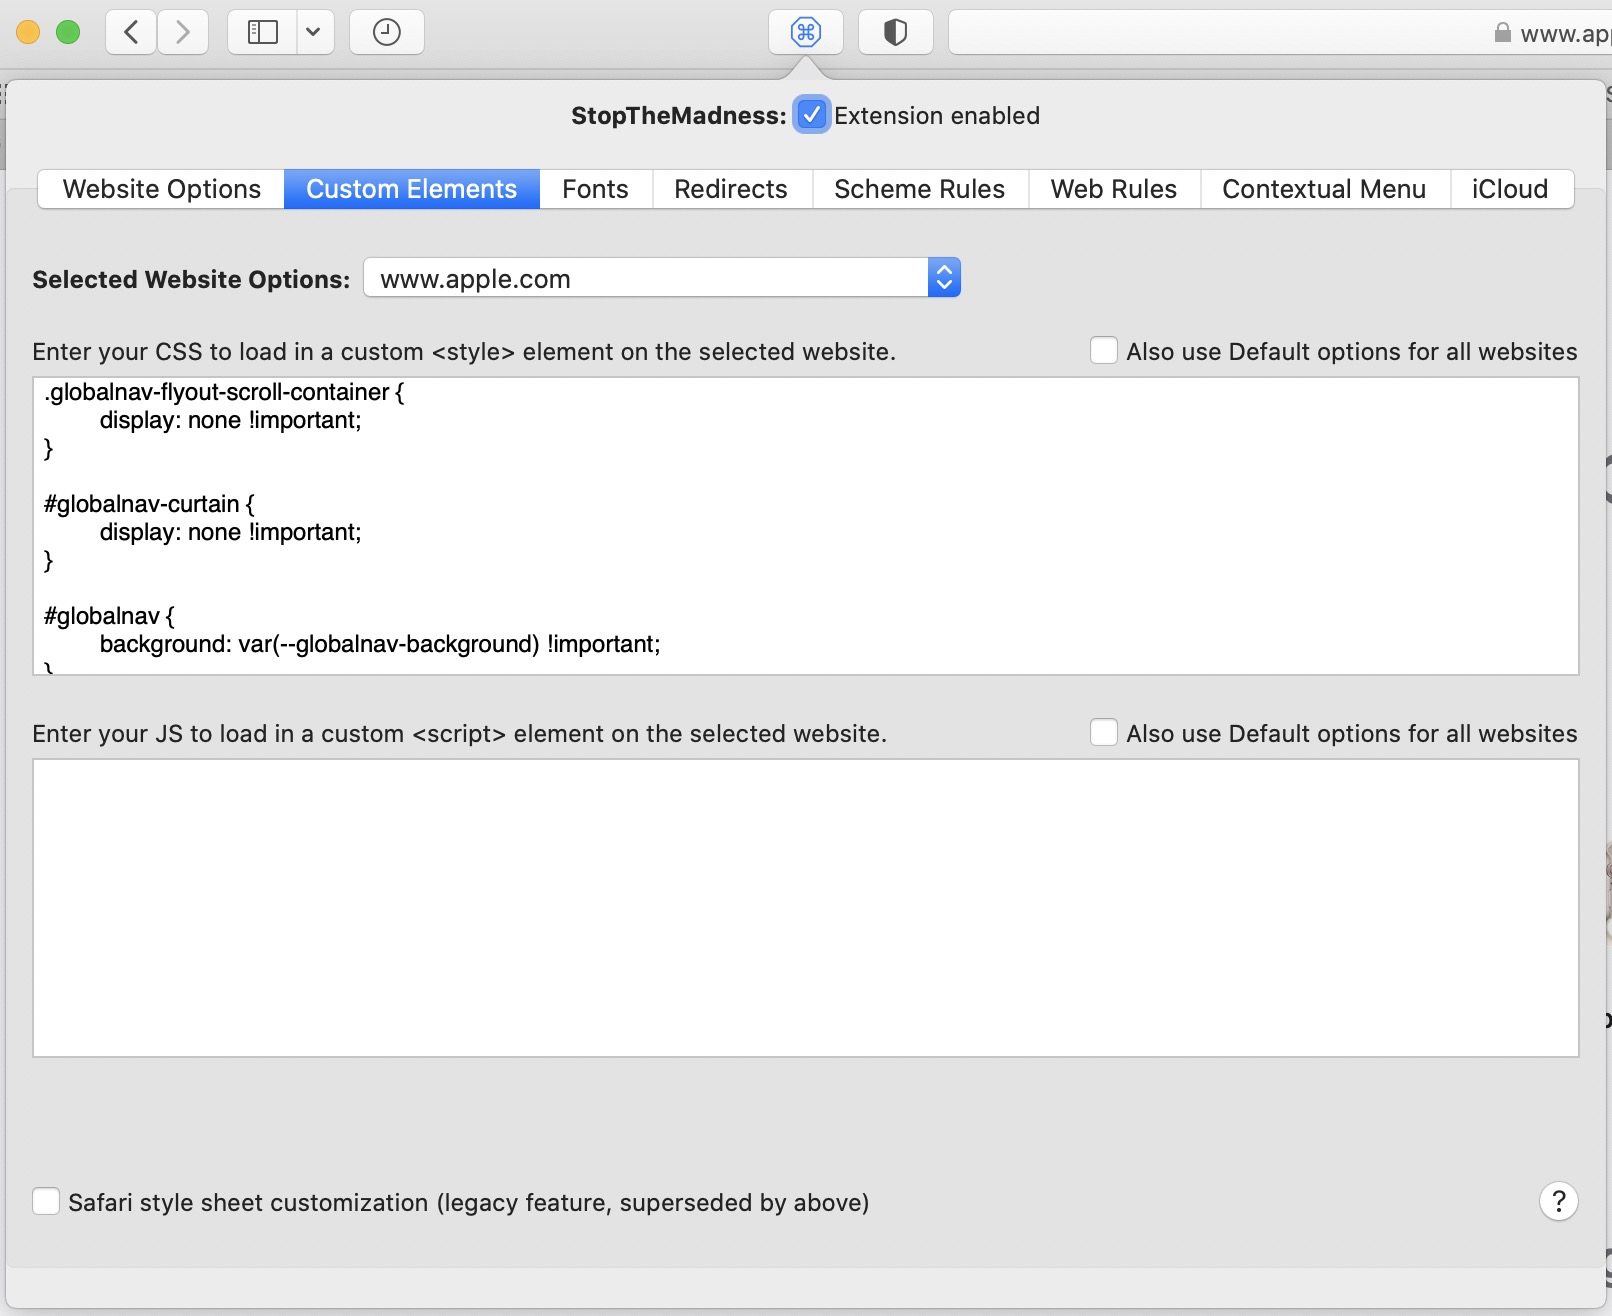This screenshot has width=1612, height=1316.
Task: Enable Default options checkbox for CSS
Action: pyautogui.click(x=1104, y=351)
